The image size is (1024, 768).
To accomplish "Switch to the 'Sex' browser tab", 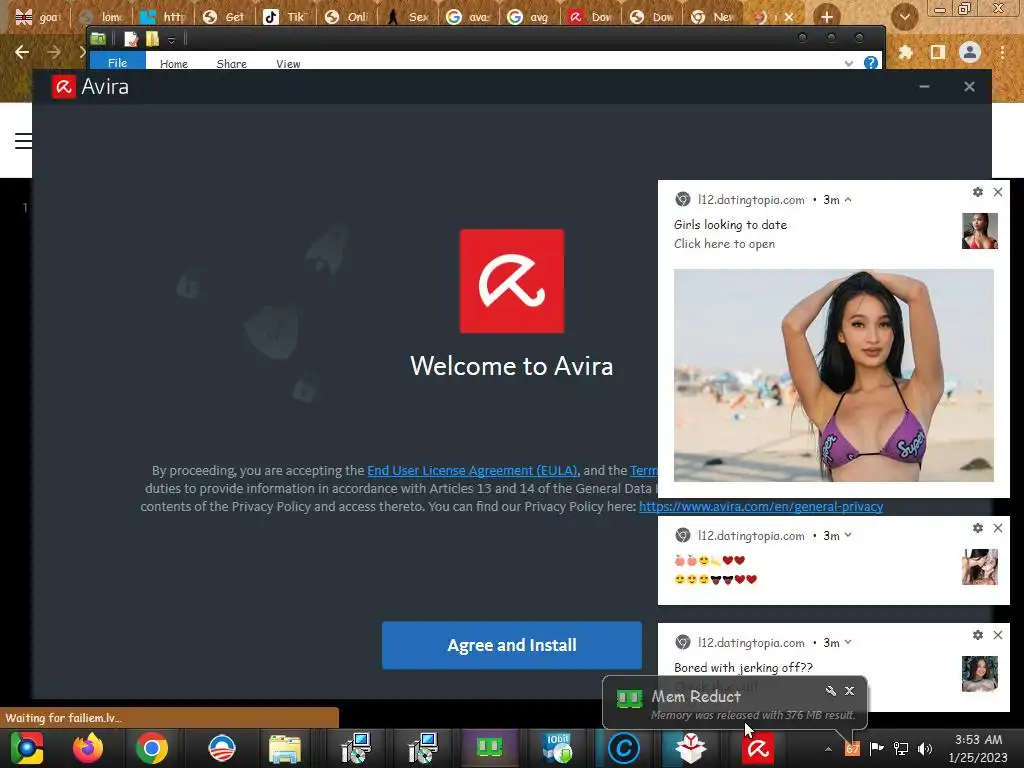I will (x=408, y=17).
